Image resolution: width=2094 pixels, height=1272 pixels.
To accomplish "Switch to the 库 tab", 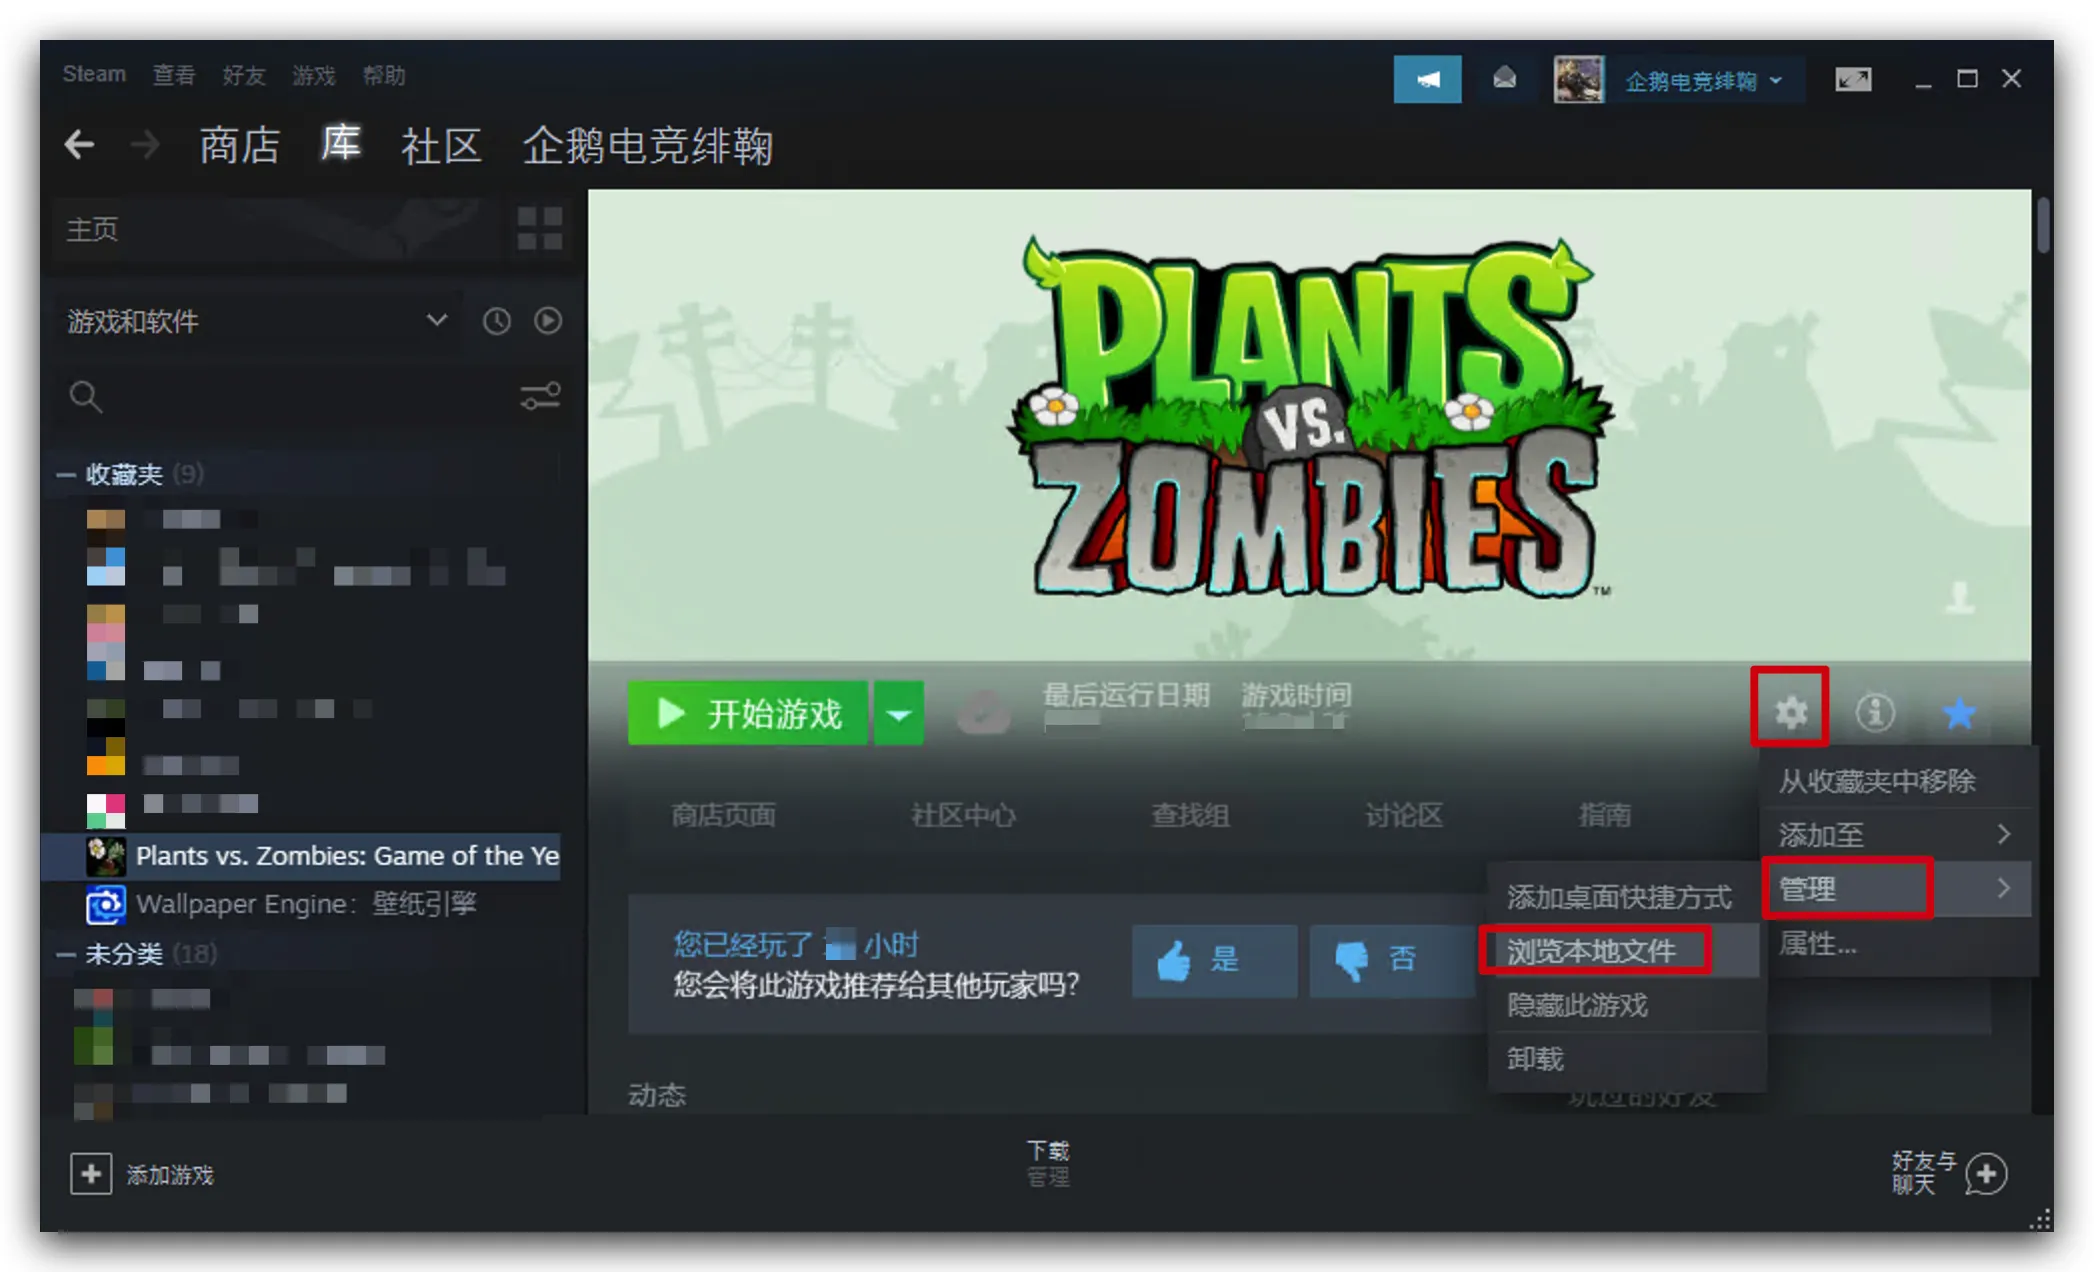I will pos(341,144).
